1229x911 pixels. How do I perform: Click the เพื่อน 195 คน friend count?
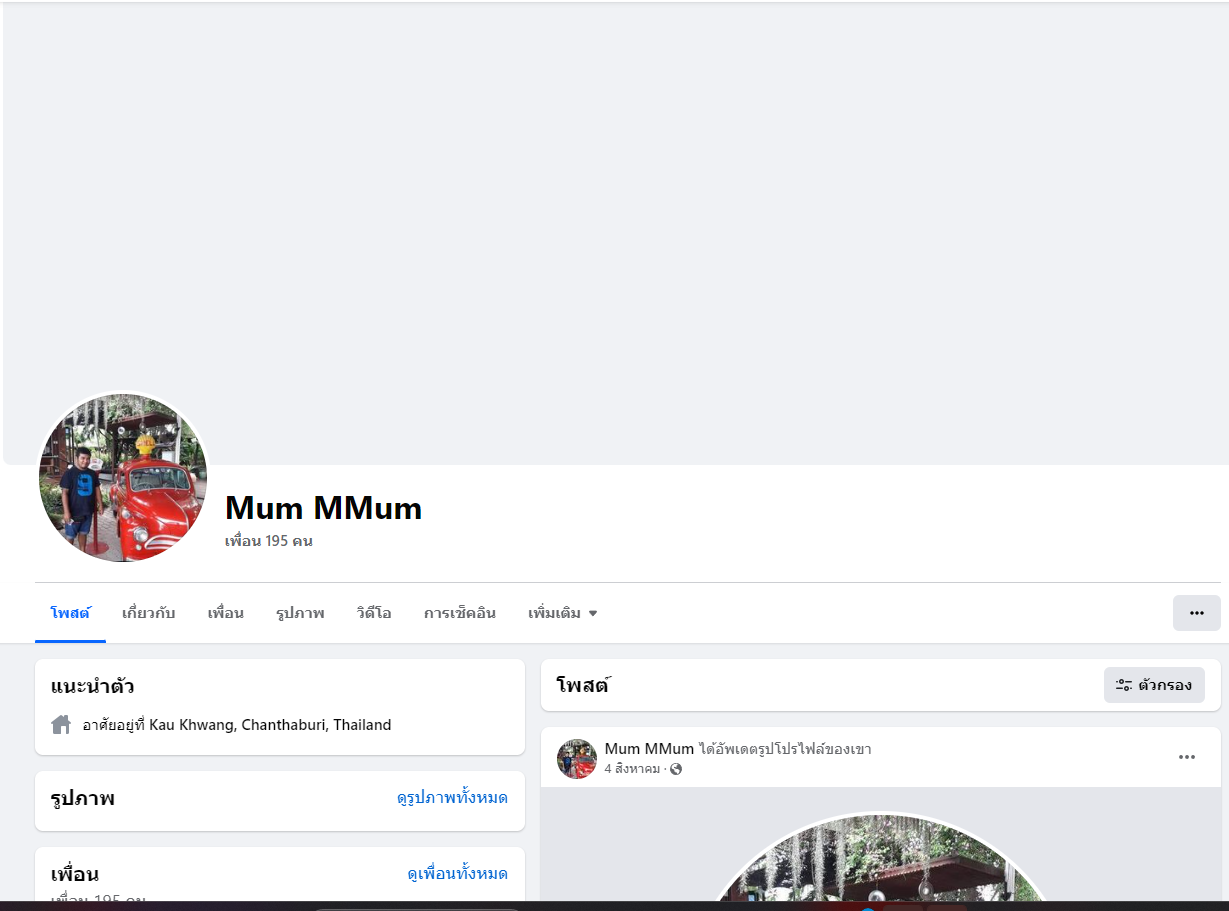tap(269, 541)
